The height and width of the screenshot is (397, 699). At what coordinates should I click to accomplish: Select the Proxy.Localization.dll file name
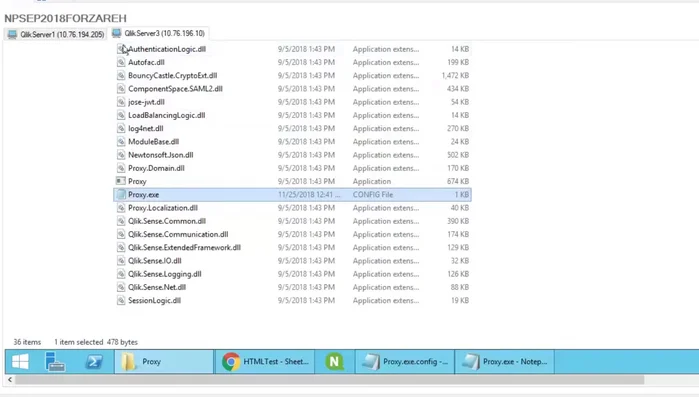click(x=163, y=208)
